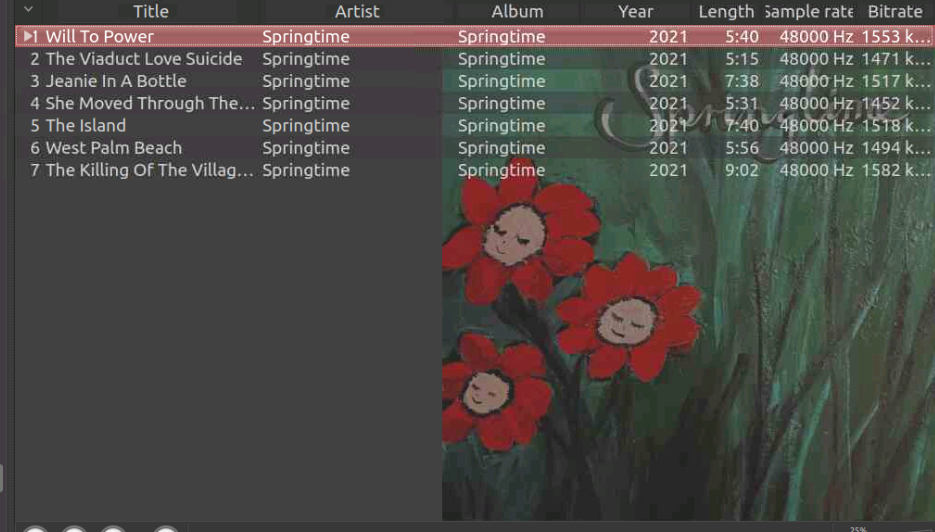Click the Artist cell of Jeanie In A Bottle
935x532 pixels.
[x=306, y=81]
